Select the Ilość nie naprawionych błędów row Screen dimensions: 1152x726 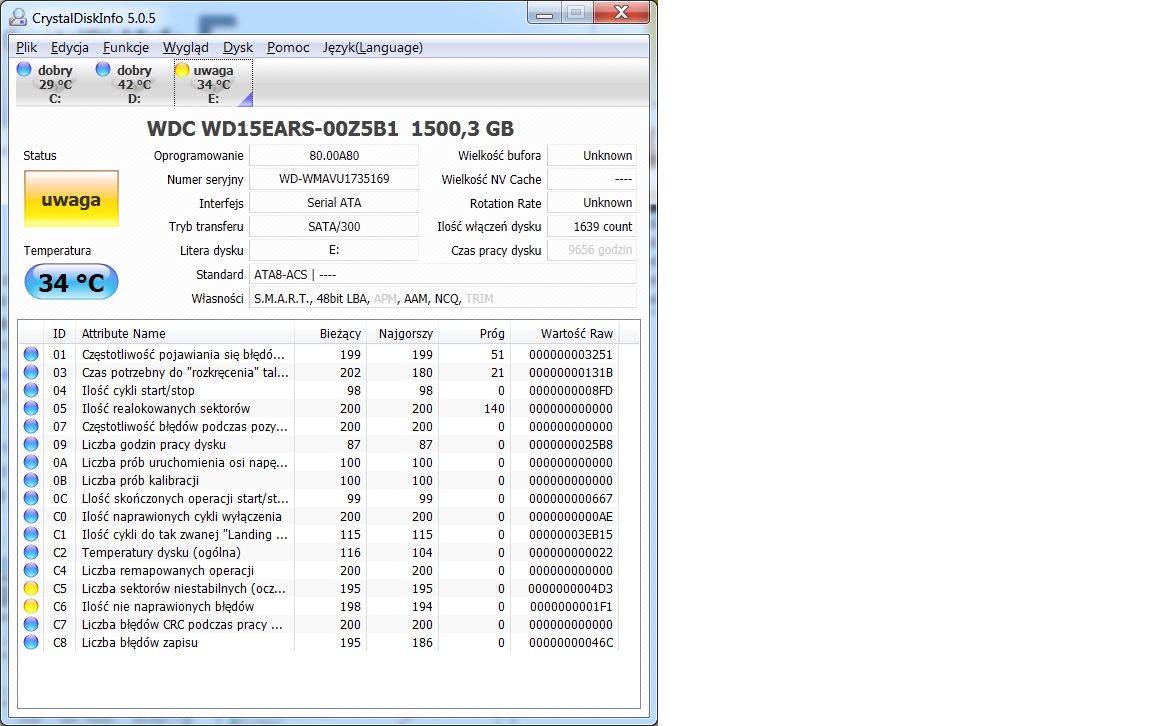tap(320, 606)
